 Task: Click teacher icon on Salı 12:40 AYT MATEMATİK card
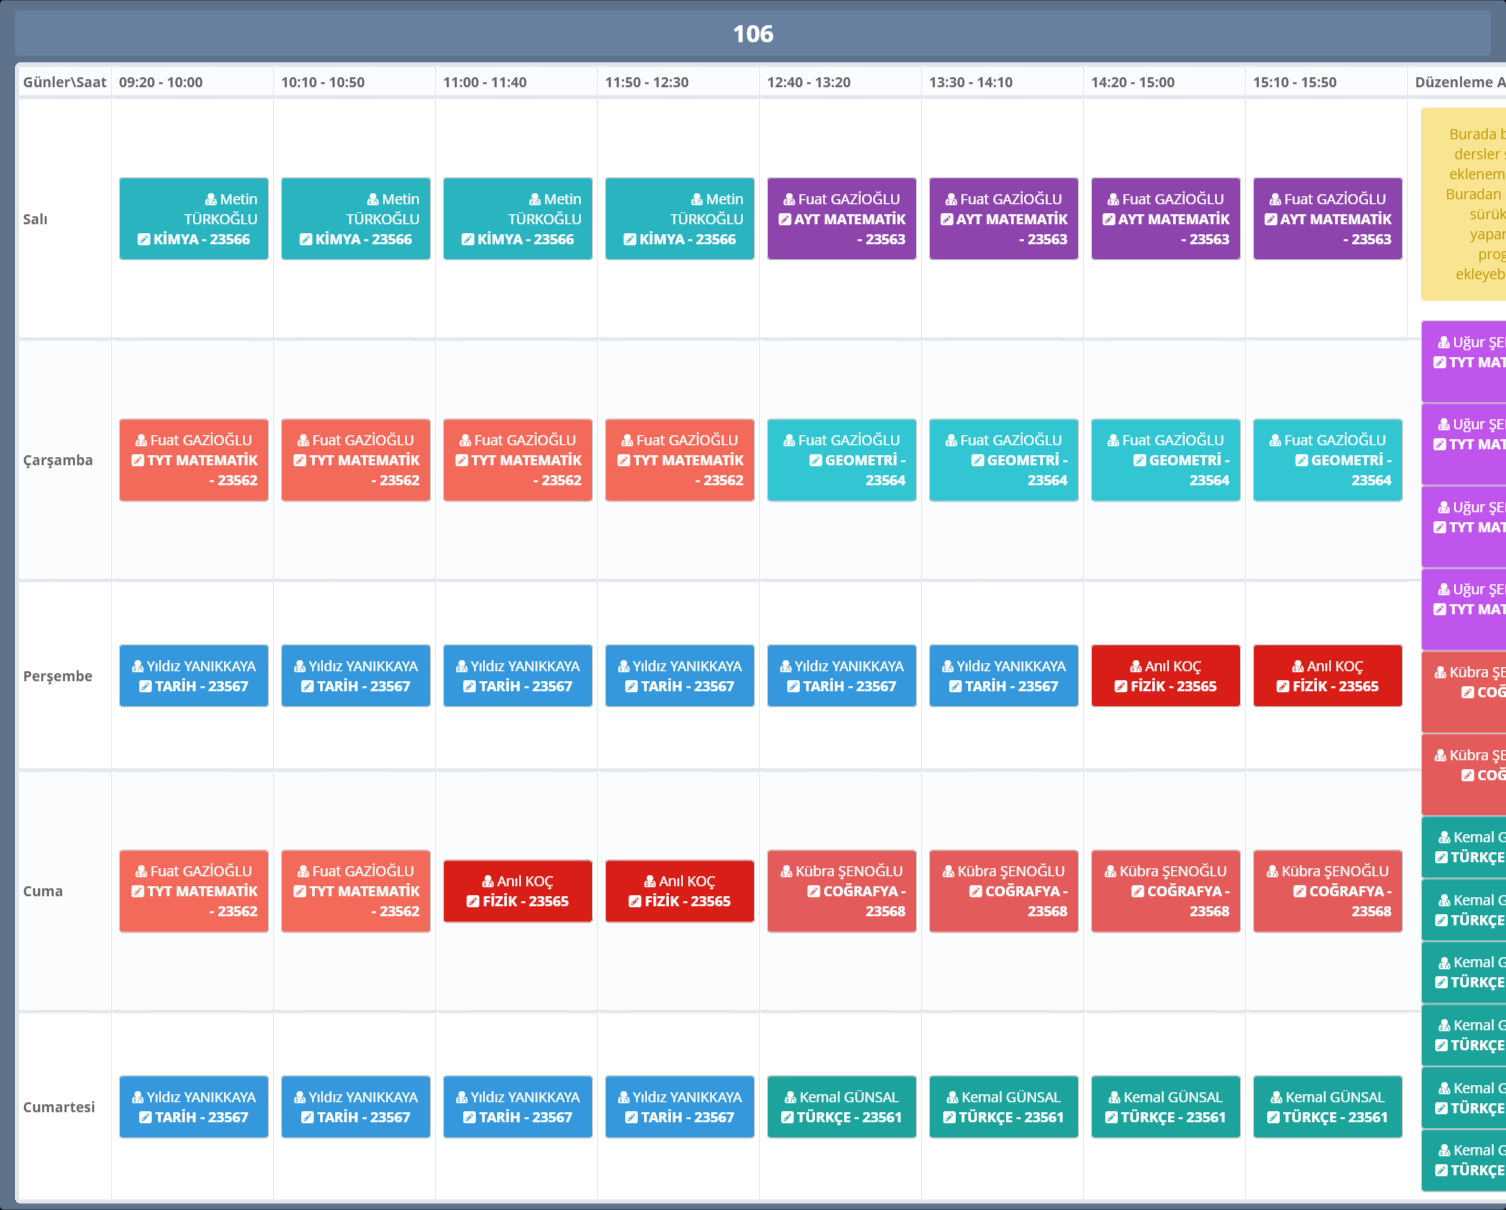[789, 200]
